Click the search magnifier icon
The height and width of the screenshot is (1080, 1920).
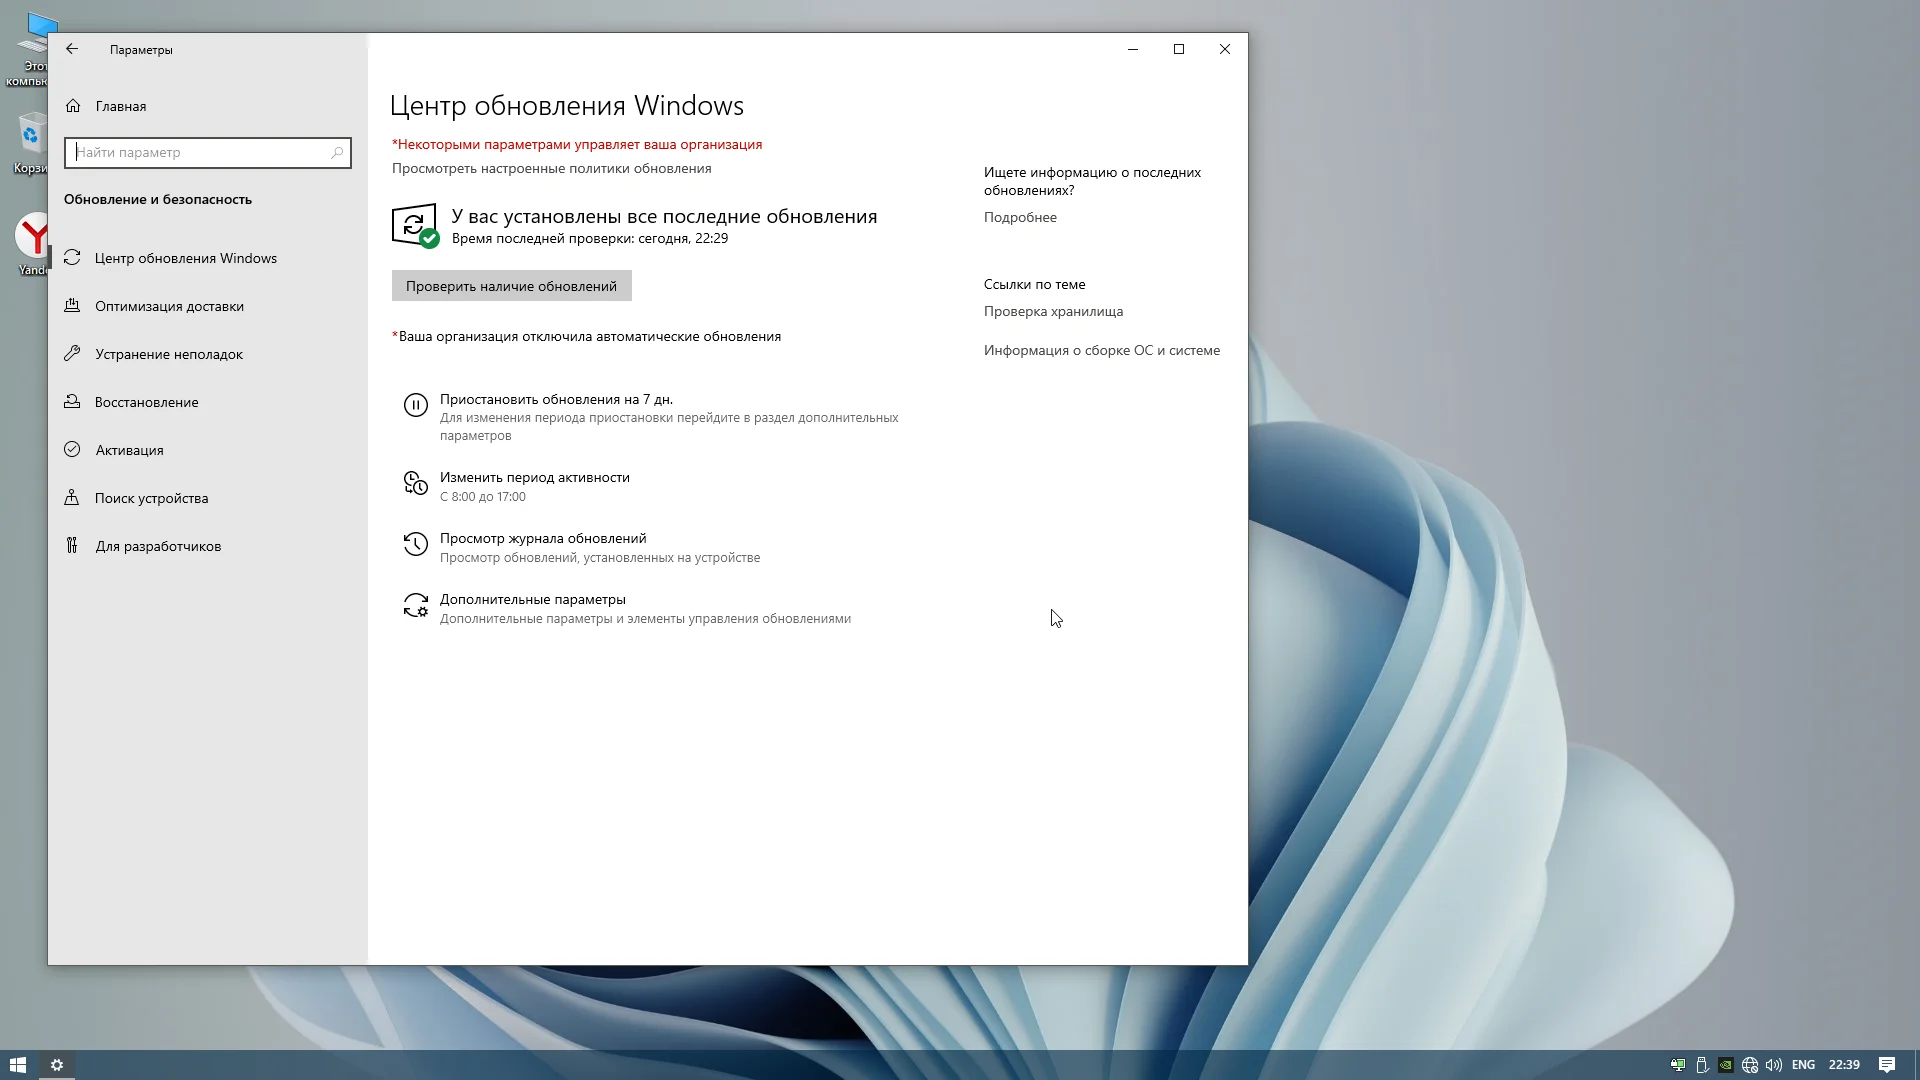tap(337, 153)
